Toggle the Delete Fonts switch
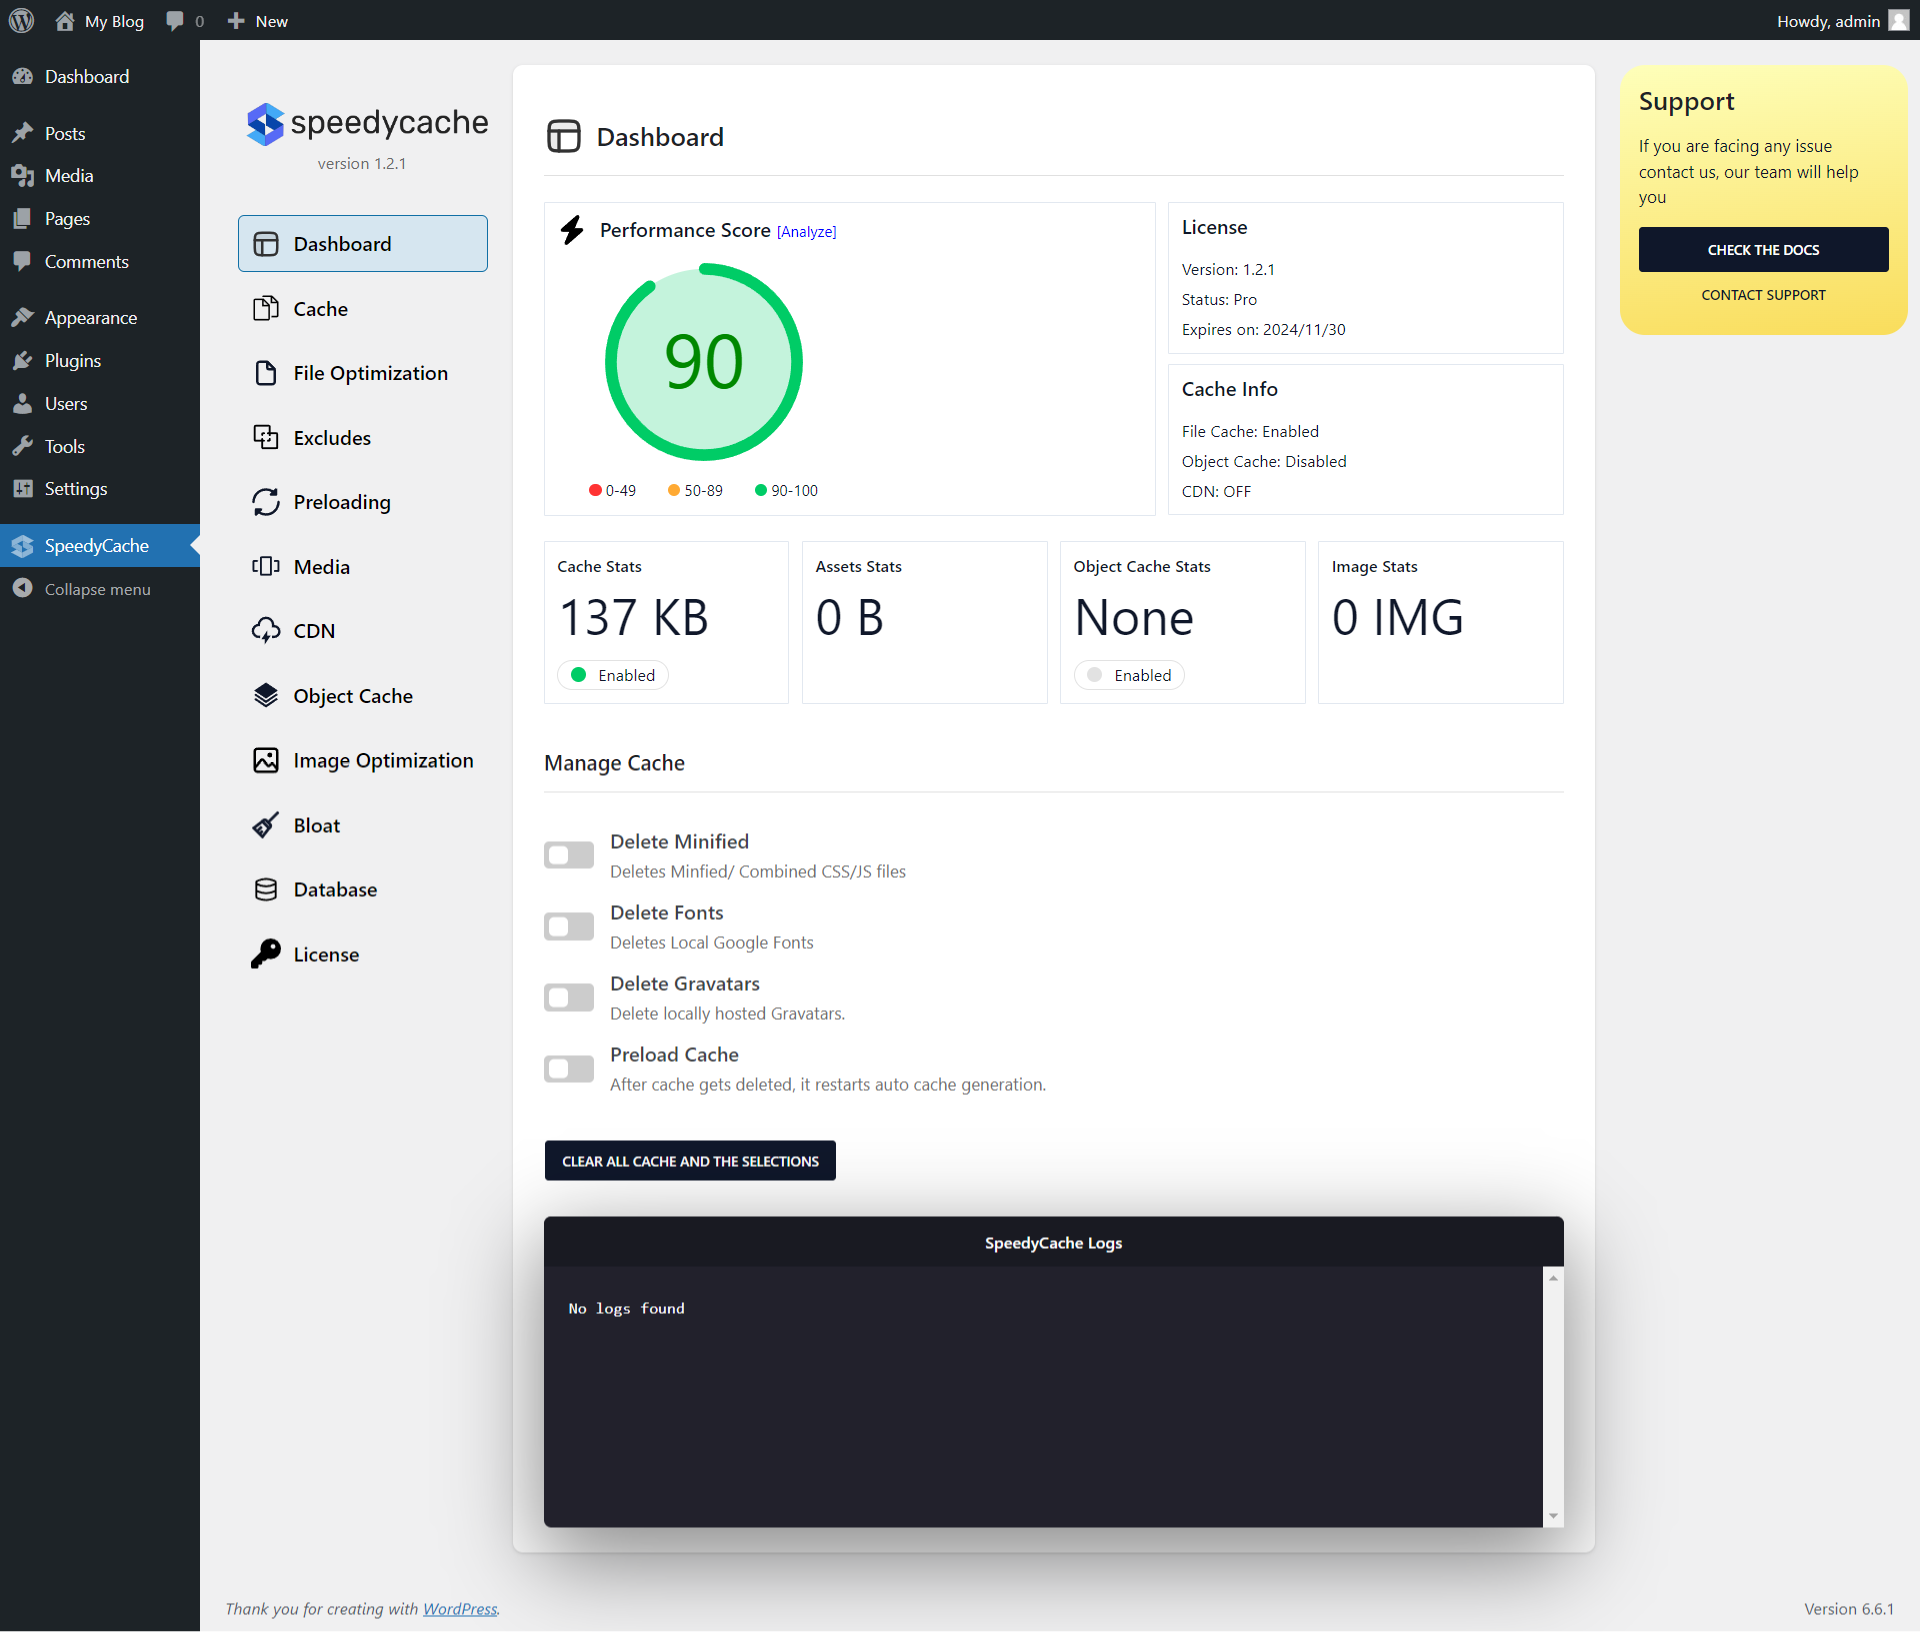The height and width of the screenshot is (1633, 1920). (x=569, y=926)
